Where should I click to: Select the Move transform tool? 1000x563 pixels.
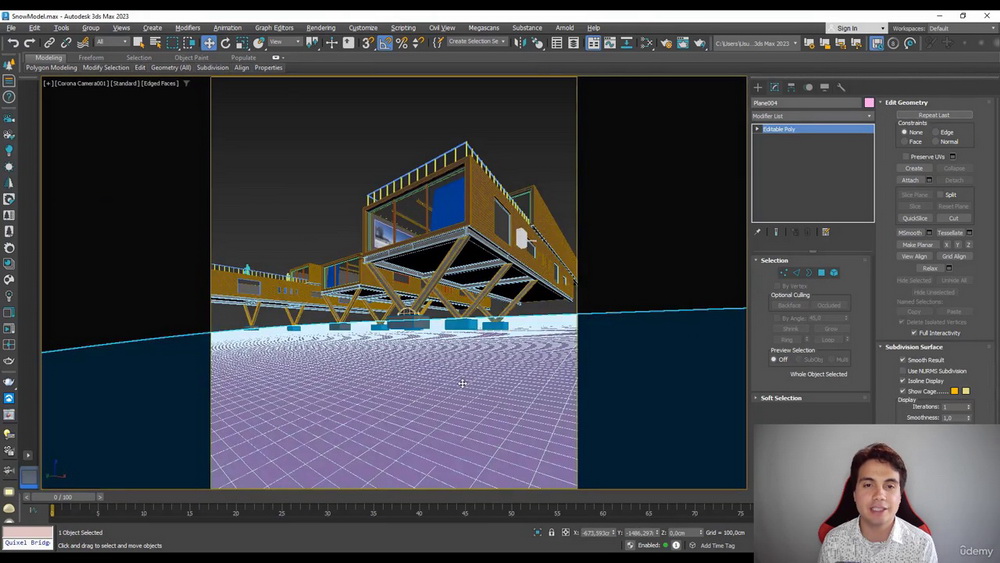tap(209, 43)
